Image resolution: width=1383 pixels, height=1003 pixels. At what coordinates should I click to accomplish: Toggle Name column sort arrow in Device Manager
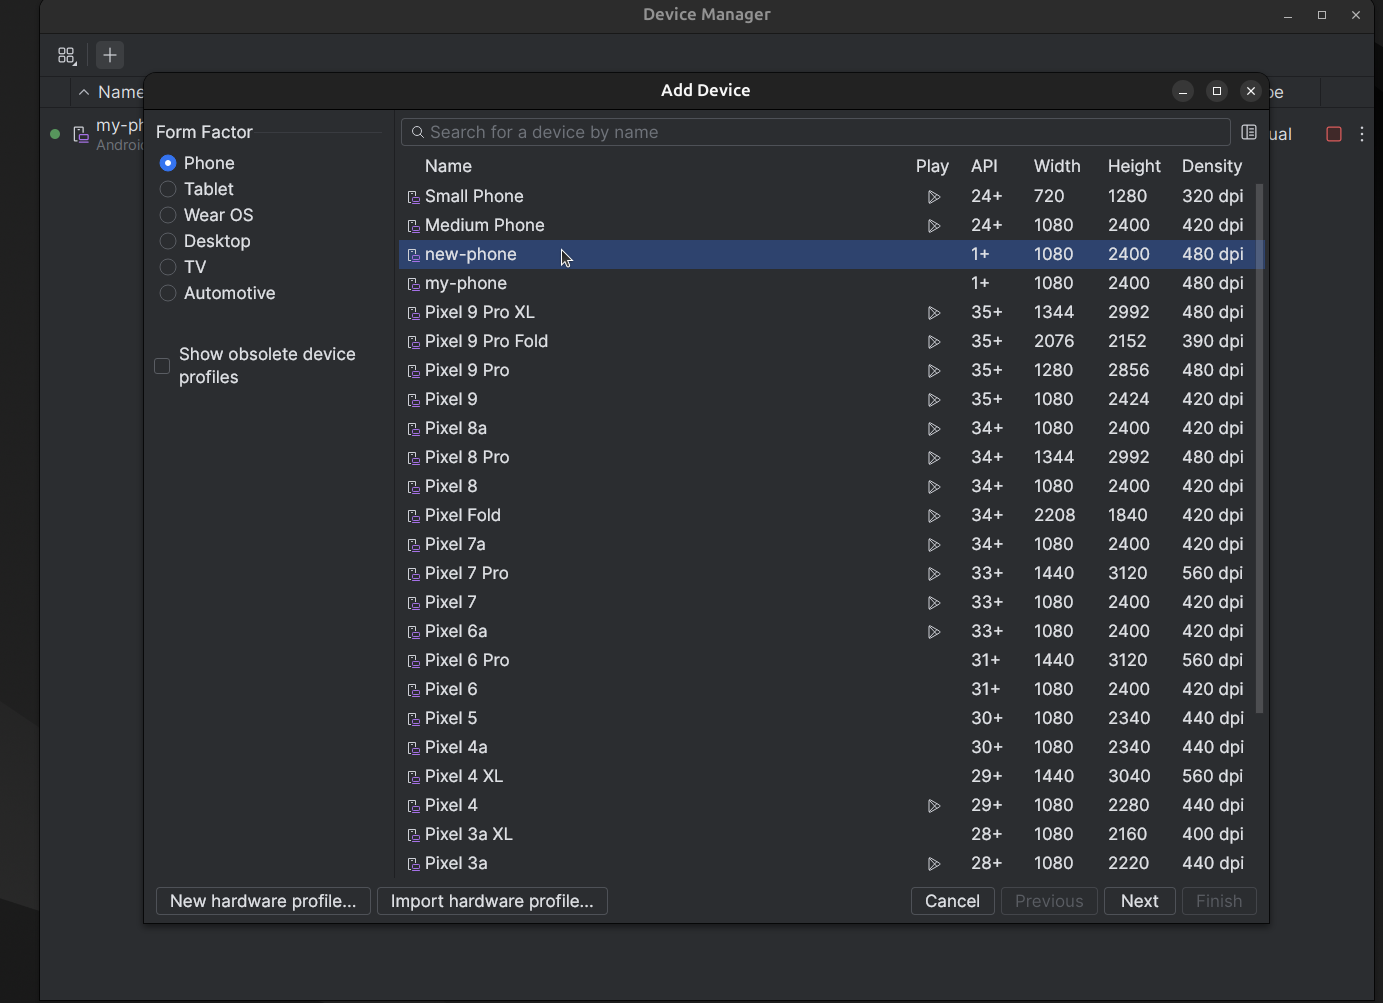click(x=84, y=92)
